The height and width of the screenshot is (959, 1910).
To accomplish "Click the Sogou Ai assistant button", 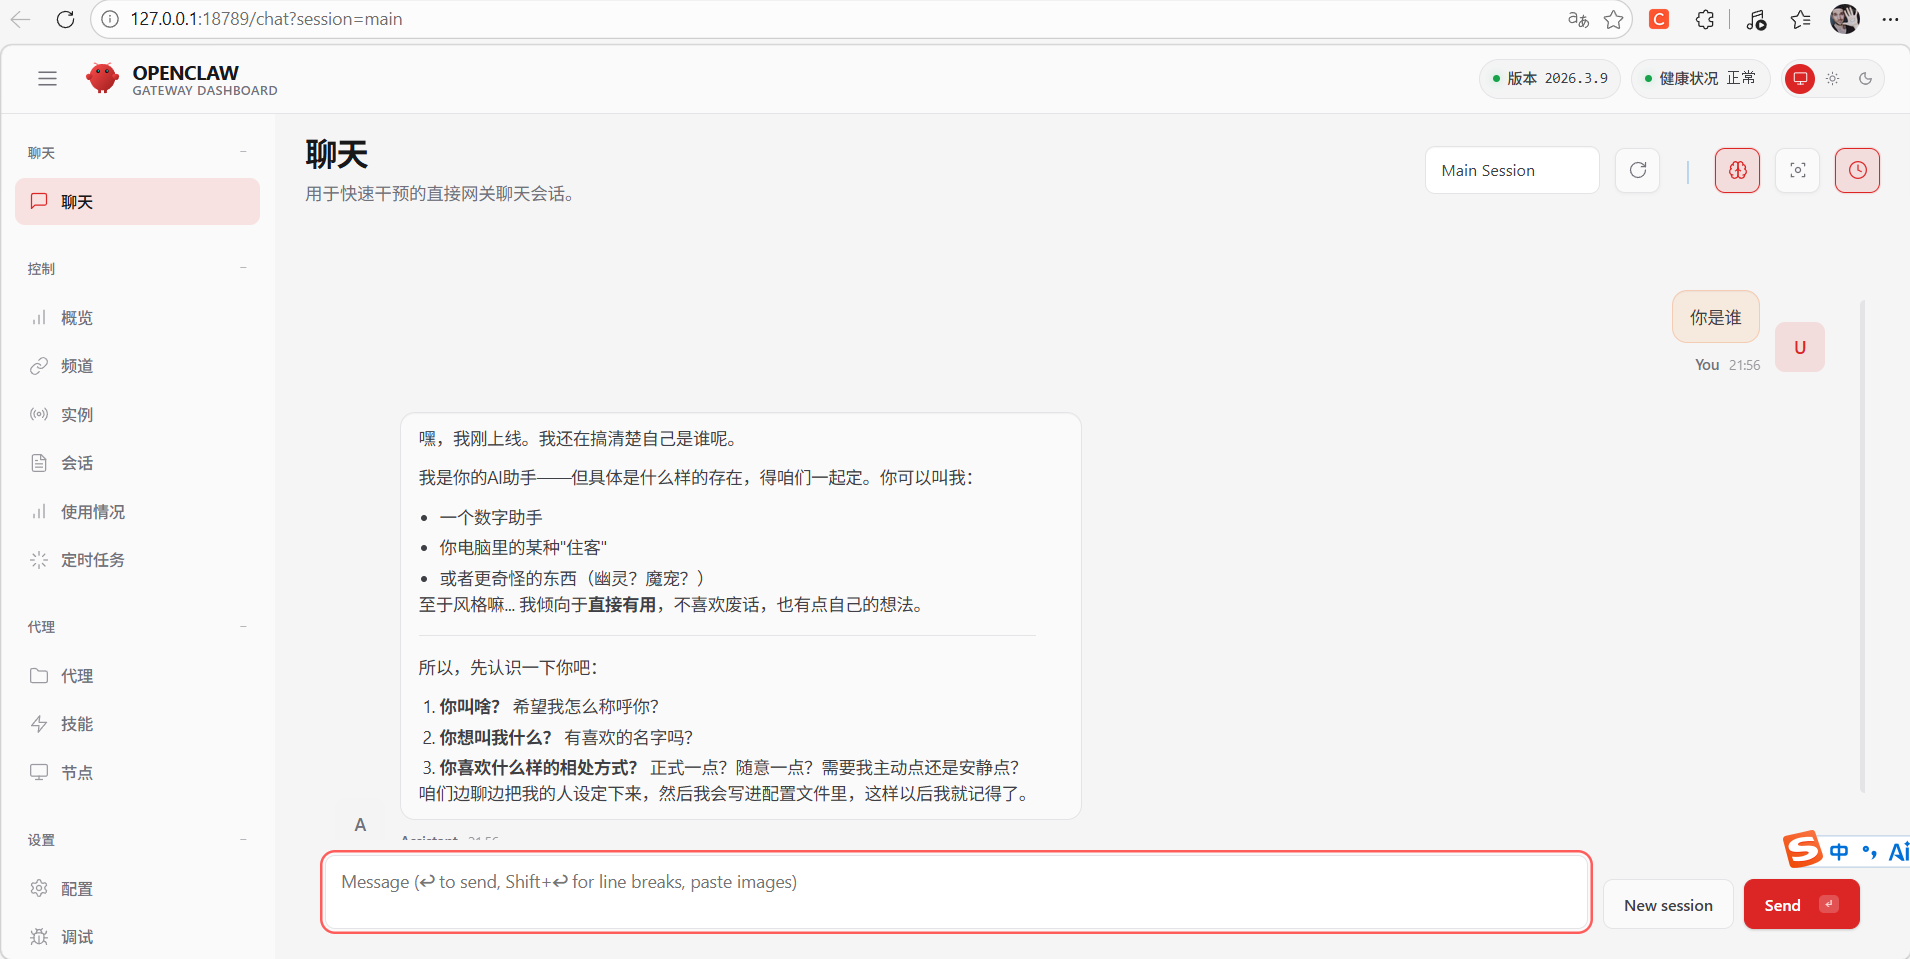I will coord(1897,852).
